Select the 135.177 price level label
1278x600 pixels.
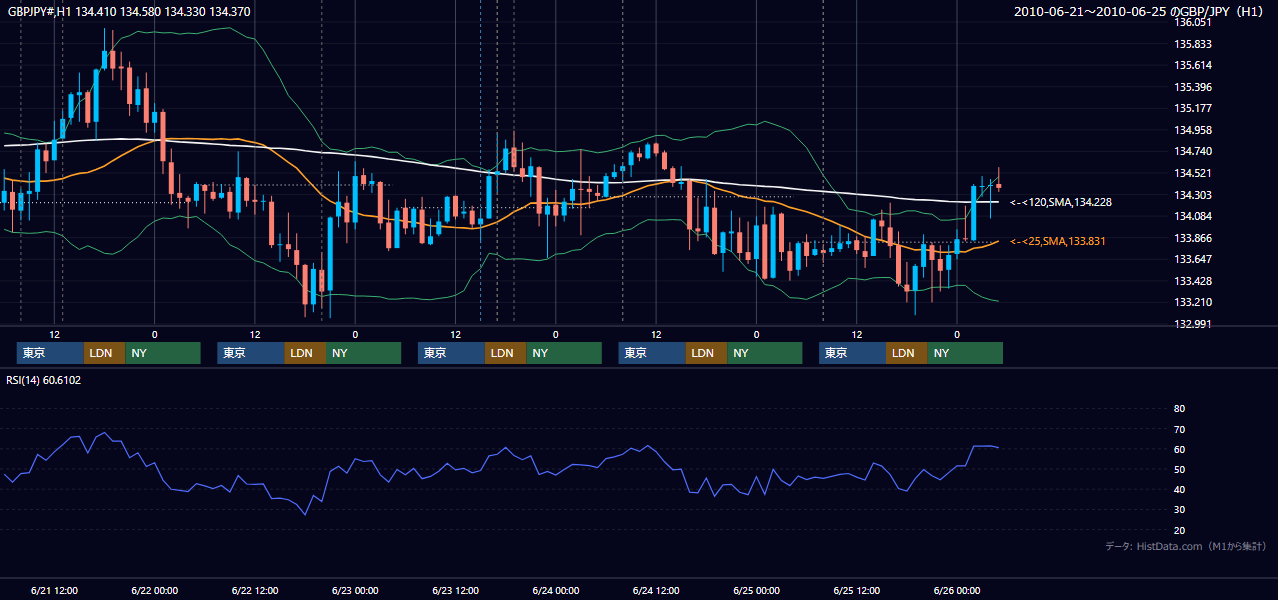(x=1194, y=108)
